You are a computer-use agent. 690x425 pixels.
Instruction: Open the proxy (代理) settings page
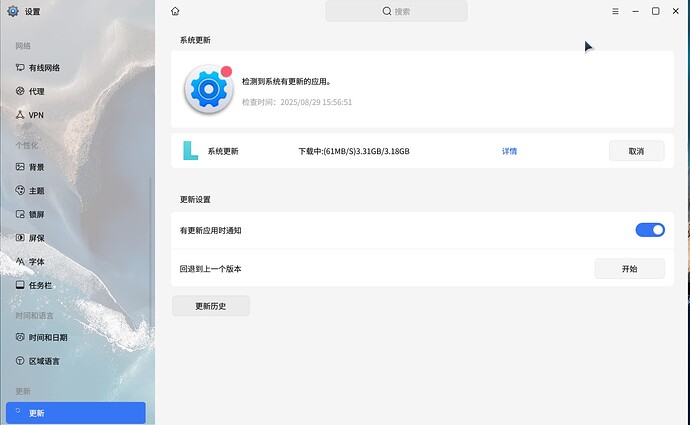coord(36,91)
